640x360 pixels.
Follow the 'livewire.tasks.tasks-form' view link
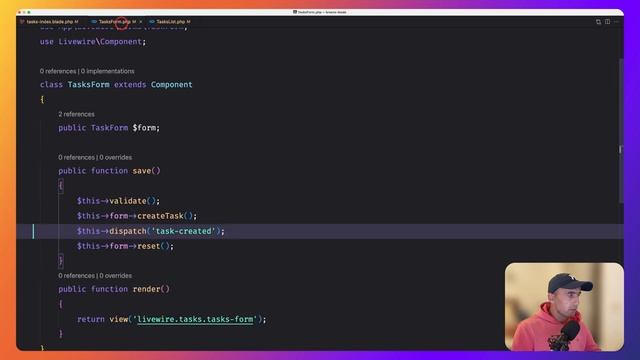point(195,319)
